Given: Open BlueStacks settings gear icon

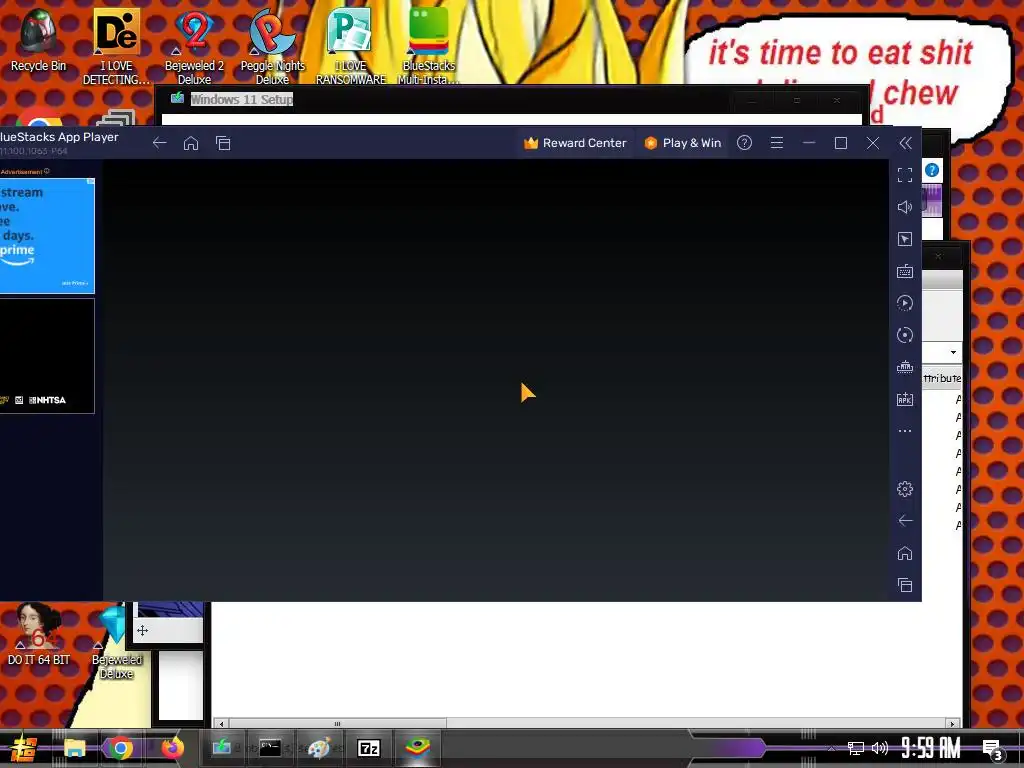Looking at the screenshot, I should [905, 488].
